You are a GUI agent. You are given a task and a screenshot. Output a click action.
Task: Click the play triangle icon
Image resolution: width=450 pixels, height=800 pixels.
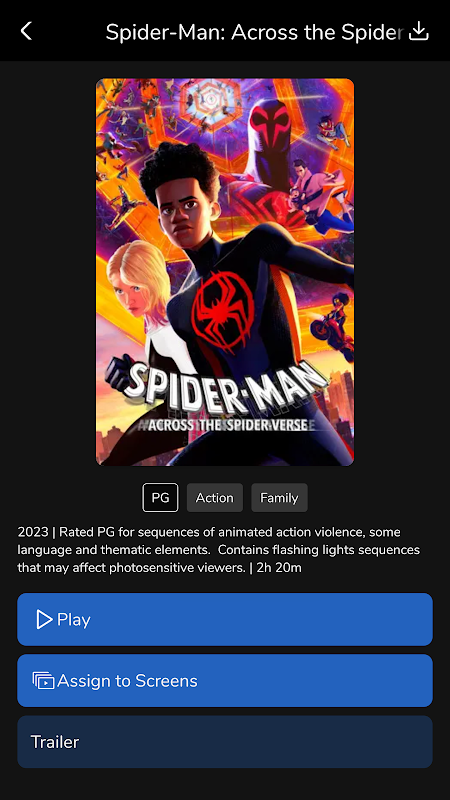44,619
